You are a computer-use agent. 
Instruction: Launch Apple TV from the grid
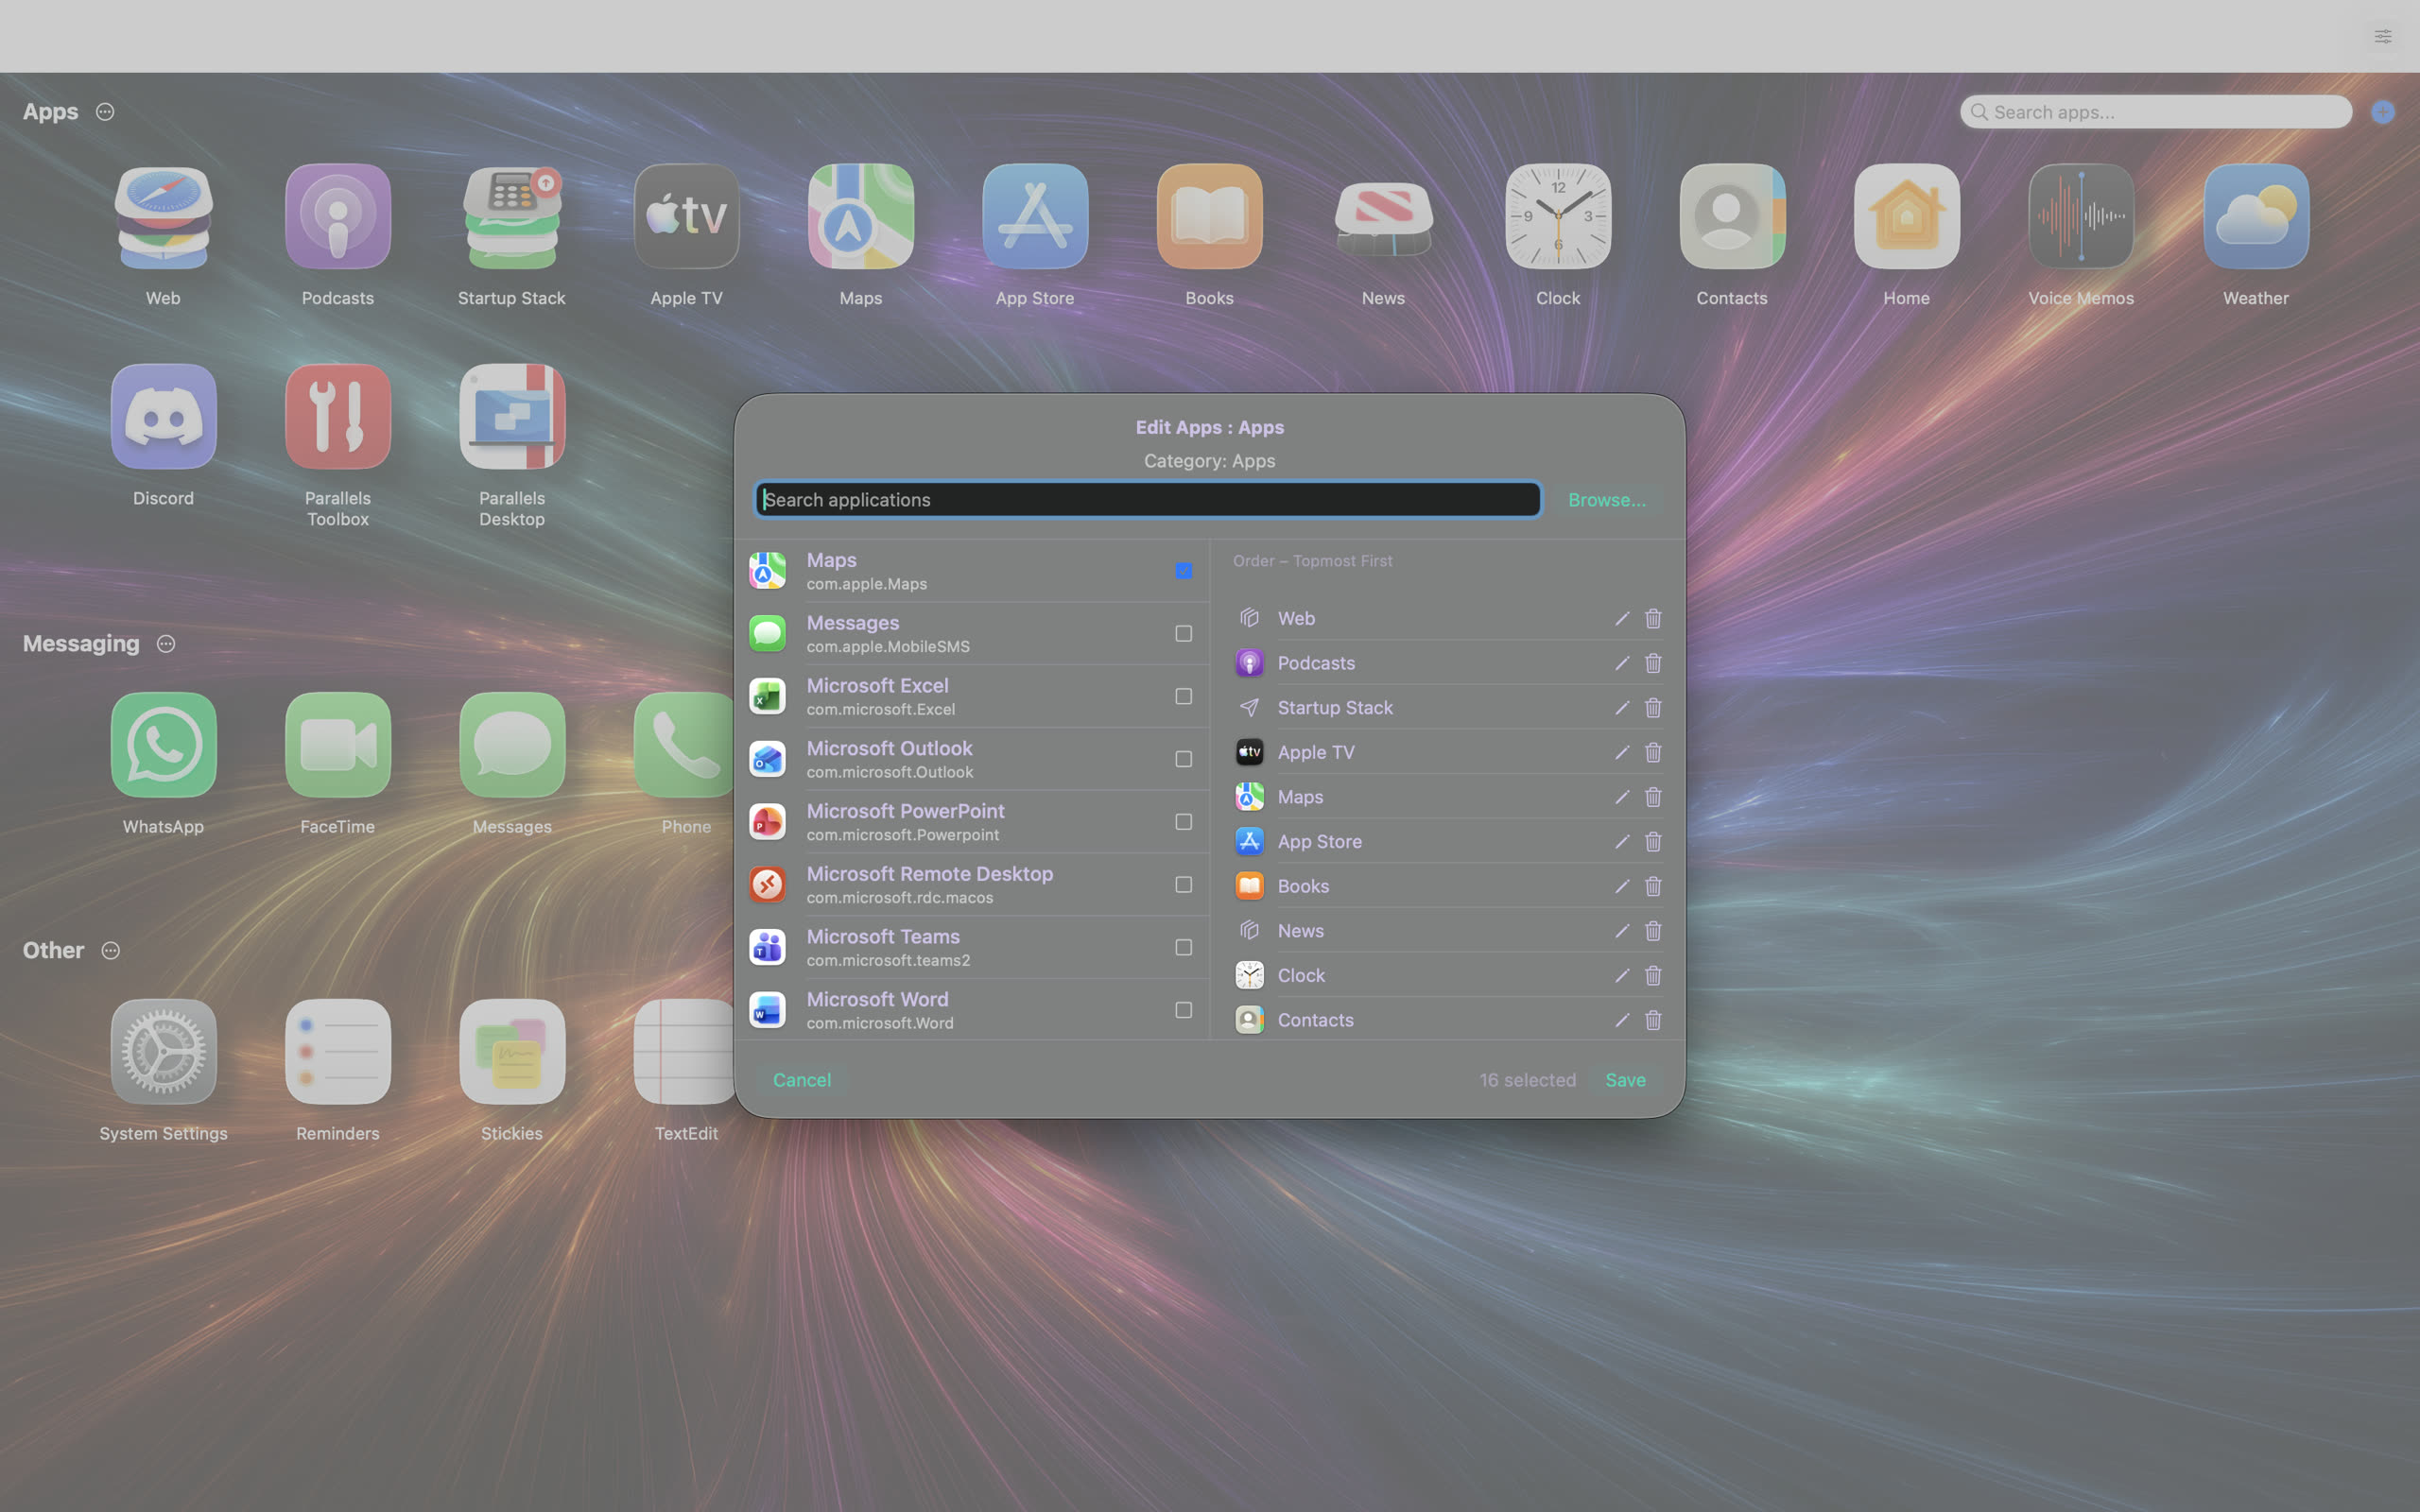point(686,217)
